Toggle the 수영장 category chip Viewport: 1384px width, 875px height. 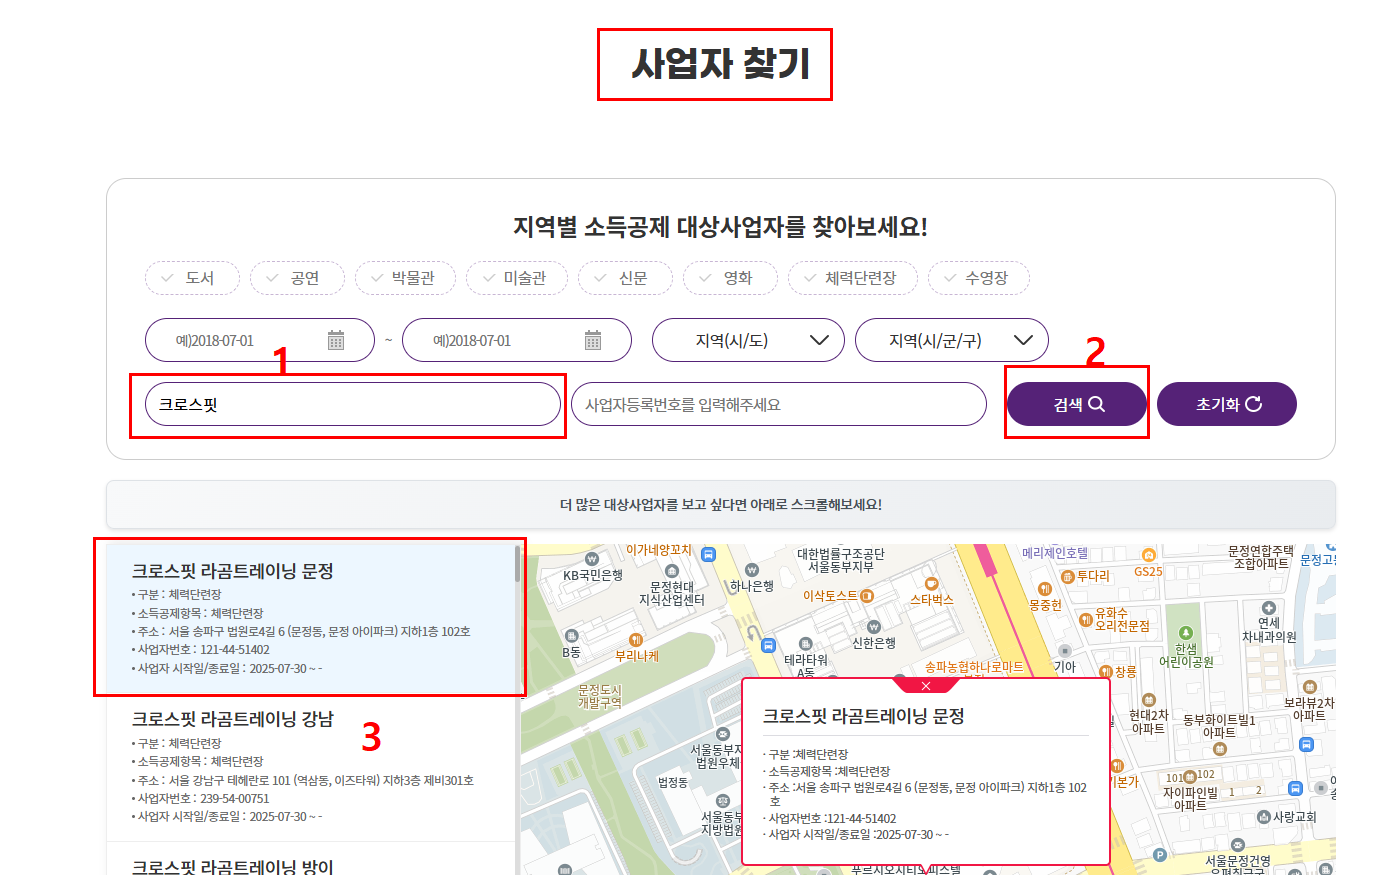click(x=978, y=278)
